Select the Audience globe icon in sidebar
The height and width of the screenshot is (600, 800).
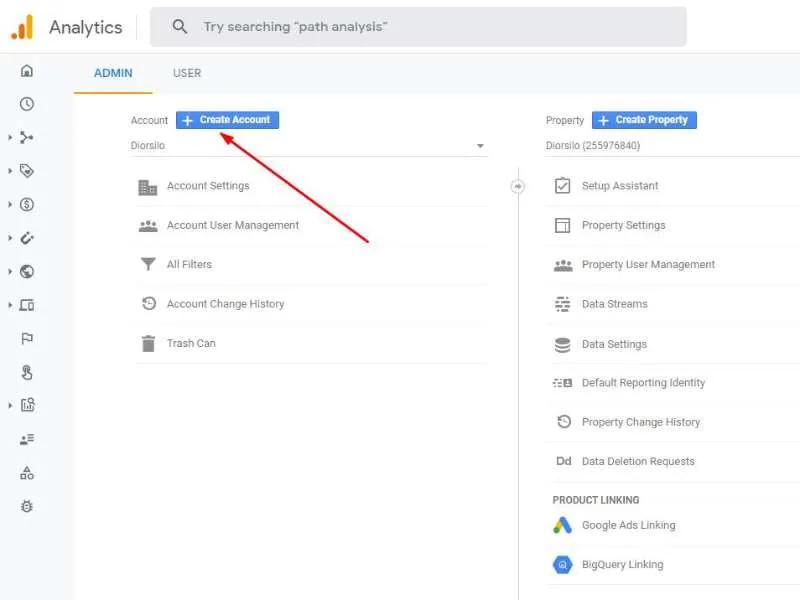point(27,270)
